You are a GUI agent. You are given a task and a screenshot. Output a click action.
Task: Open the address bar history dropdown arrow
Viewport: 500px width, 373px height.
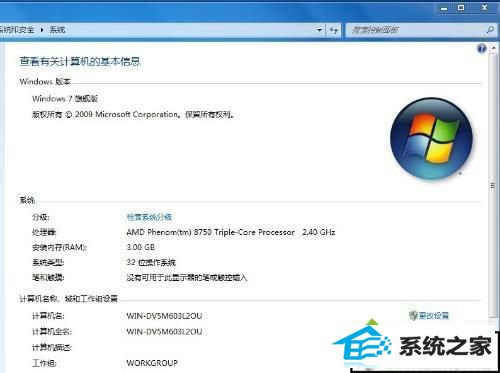(319, 30)
